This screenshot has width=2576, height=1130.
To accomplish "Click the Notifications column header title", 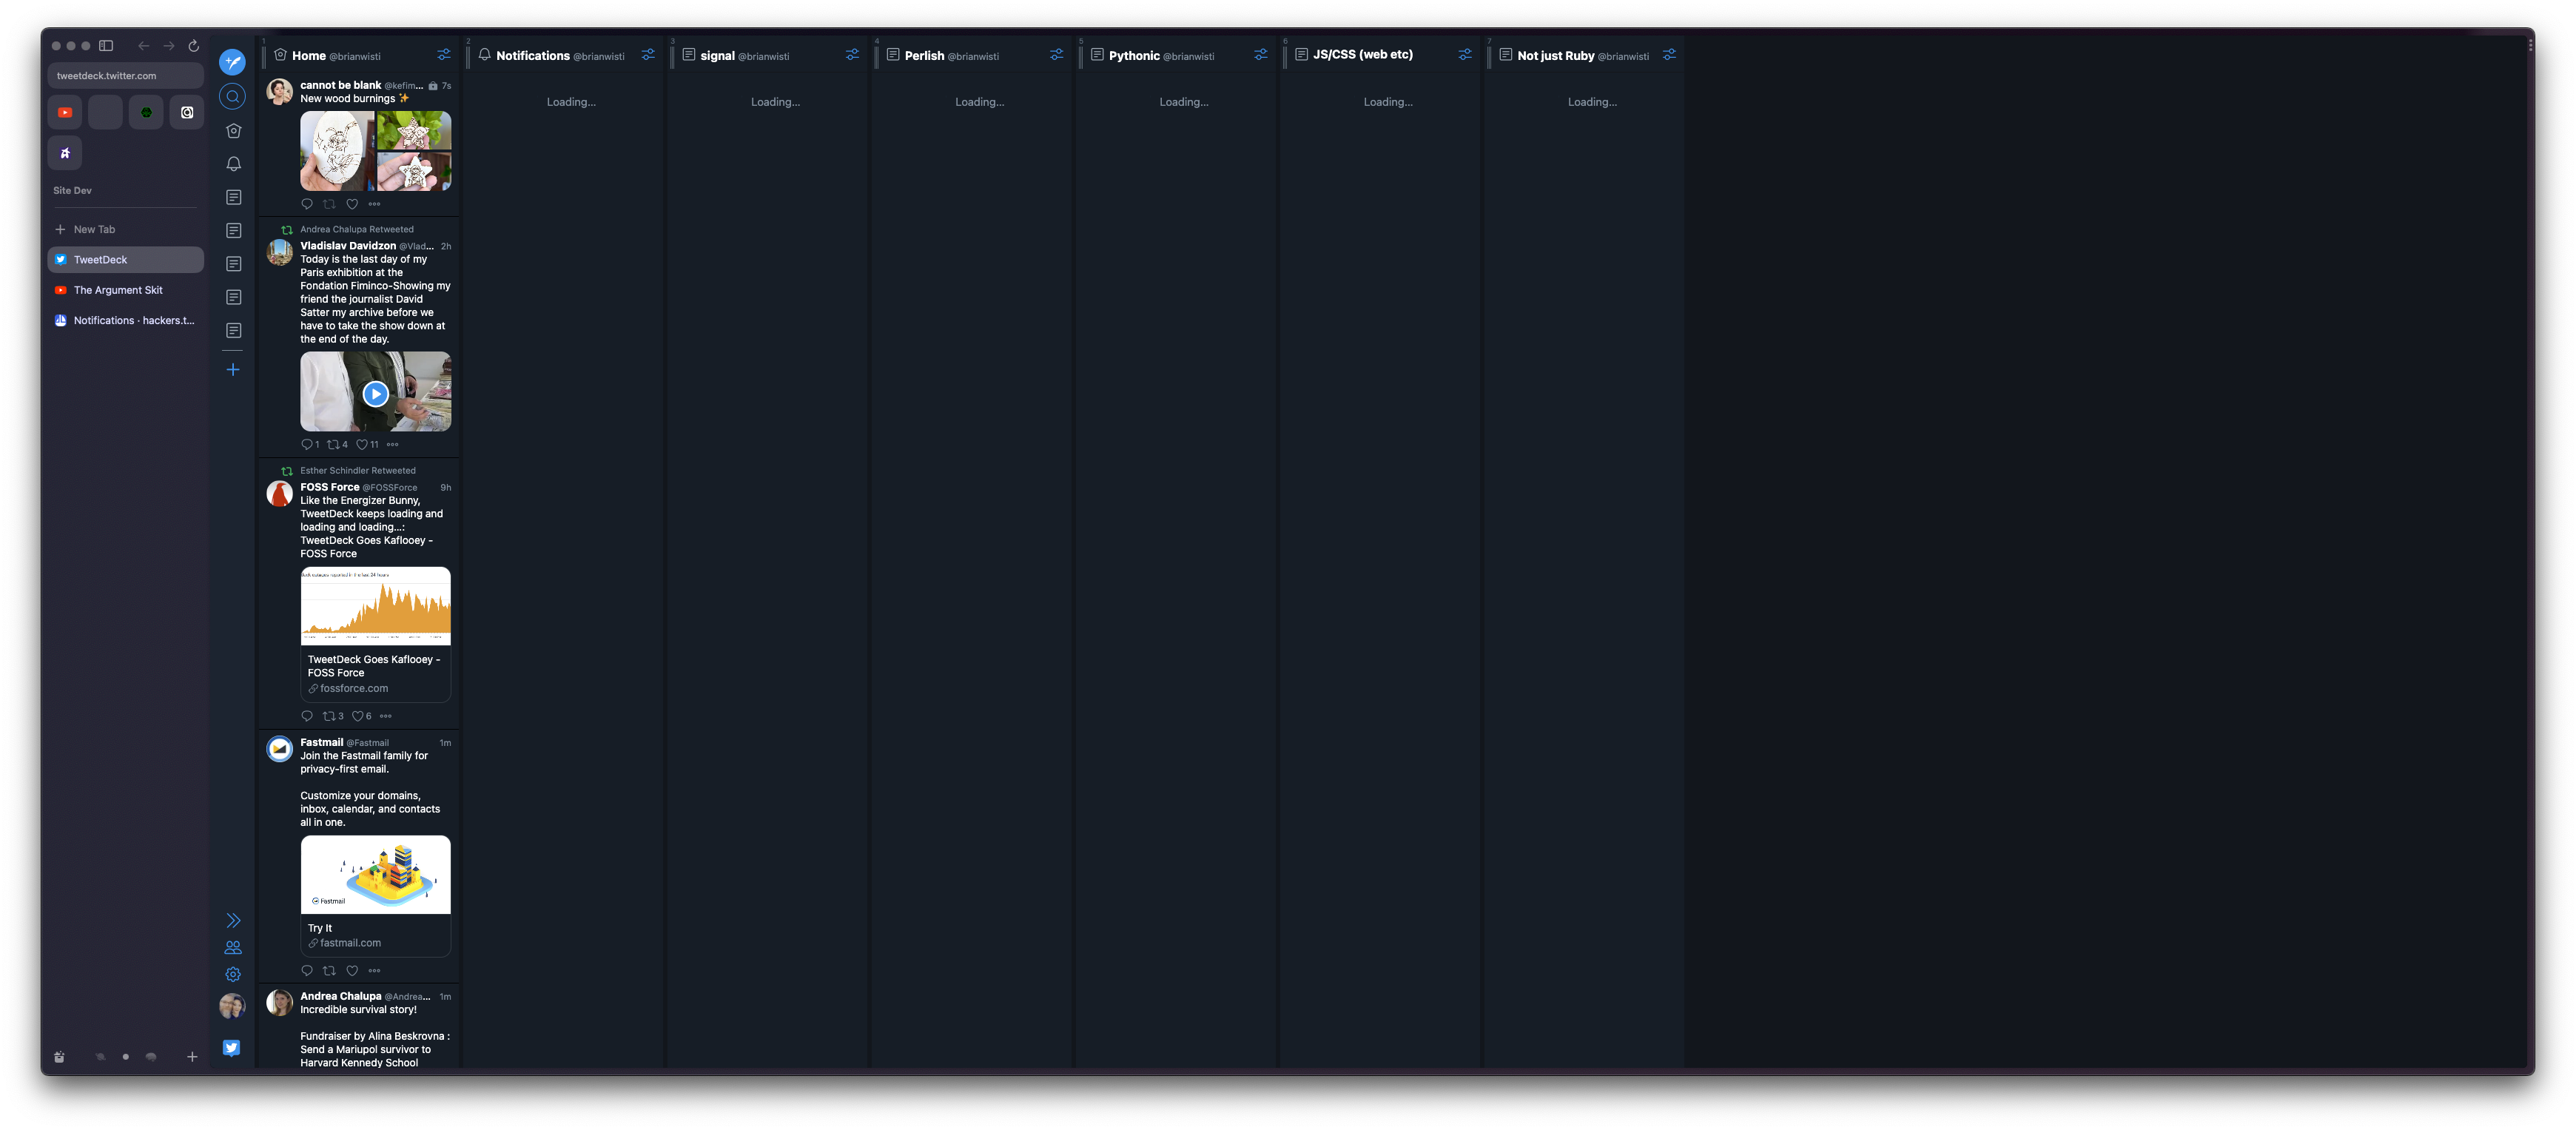I will point(533,56).
